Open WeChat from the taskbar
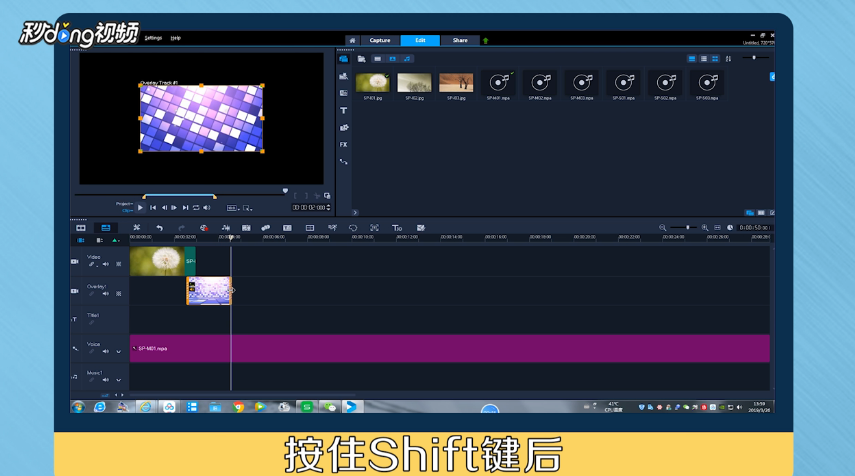Image resolution: width=855 pixels, height=476 pixels. (x=330, y=407)
